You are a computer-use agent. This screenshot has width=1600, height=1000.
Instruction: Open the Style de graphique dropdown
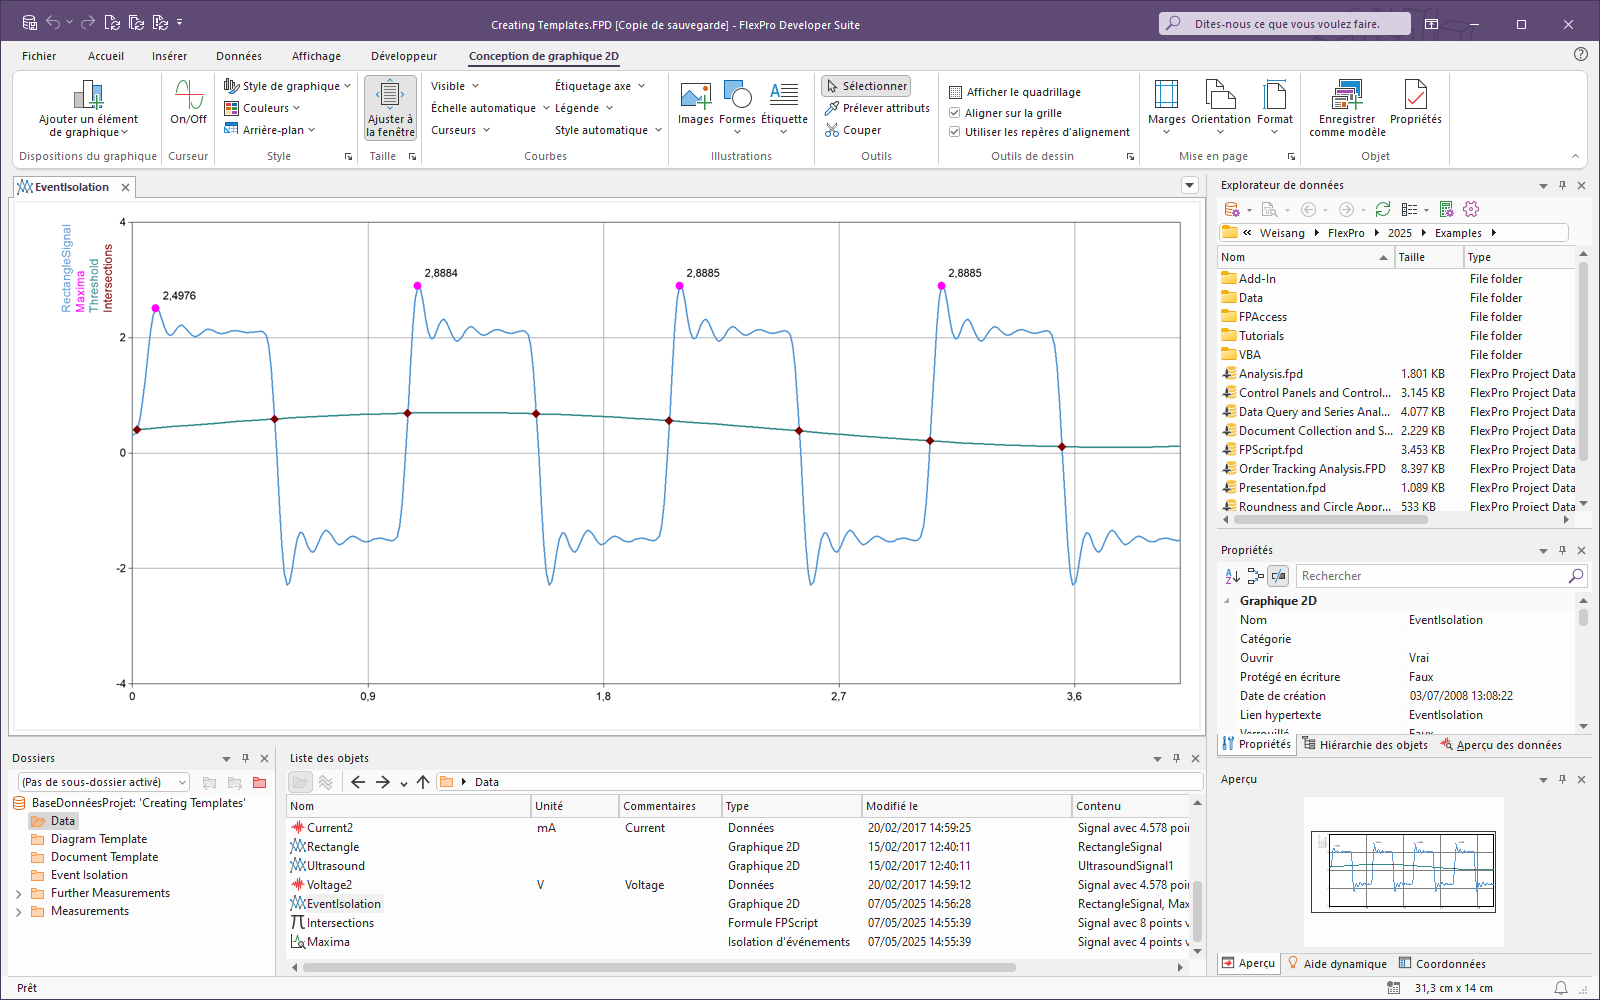click(288, 86)
